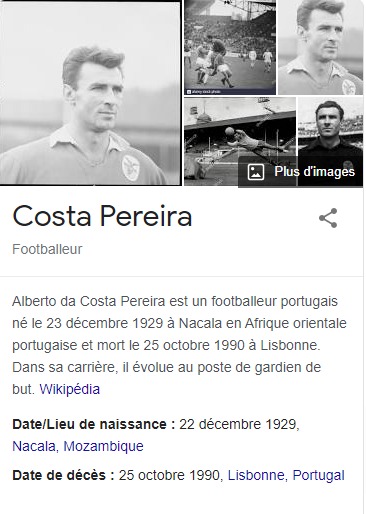Image resolution: width=366 pixels, height=514 pixels.
Task: Open the large main portrait of Costa Pereira
Action: click(90, 93)
